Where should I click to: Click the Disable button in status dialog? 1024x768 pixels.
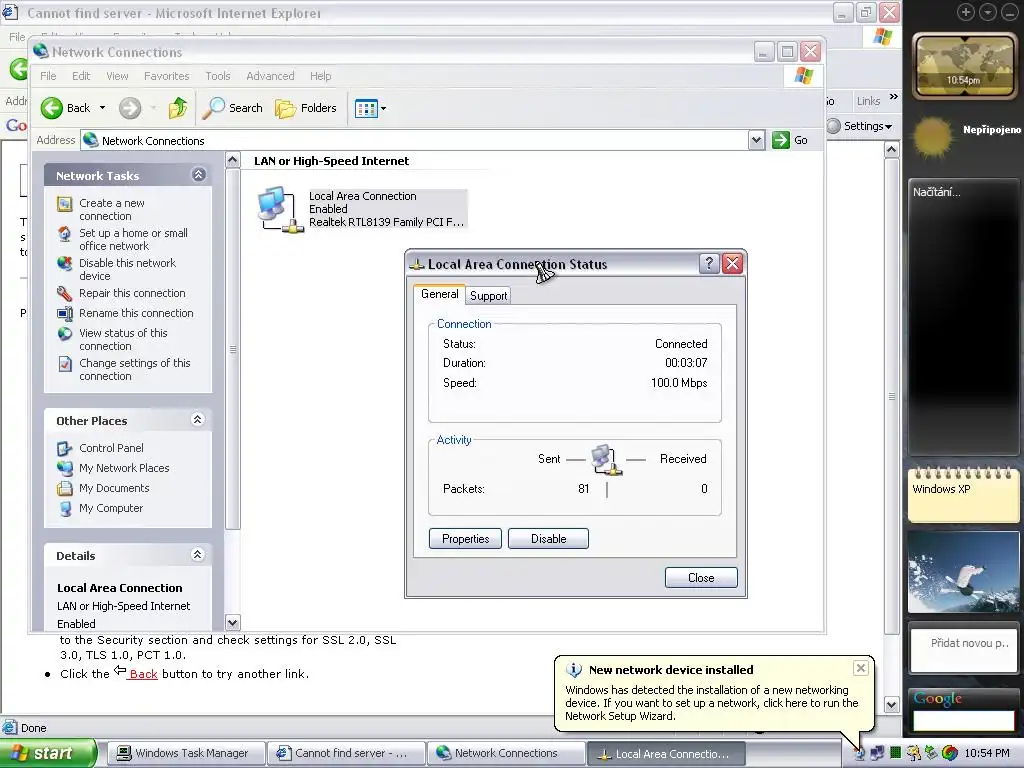click(x=548, y=538)
